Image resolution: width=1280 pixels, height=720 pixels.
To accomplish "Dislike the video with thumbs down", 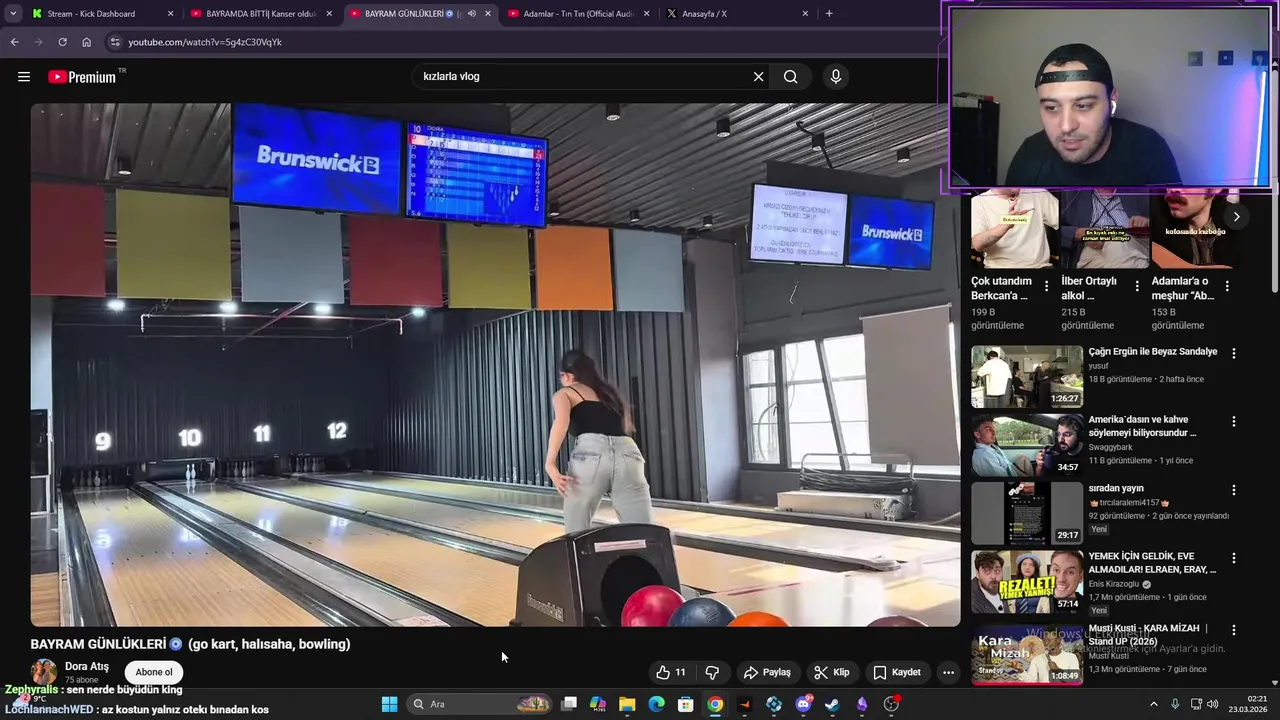I will [712, 672].
